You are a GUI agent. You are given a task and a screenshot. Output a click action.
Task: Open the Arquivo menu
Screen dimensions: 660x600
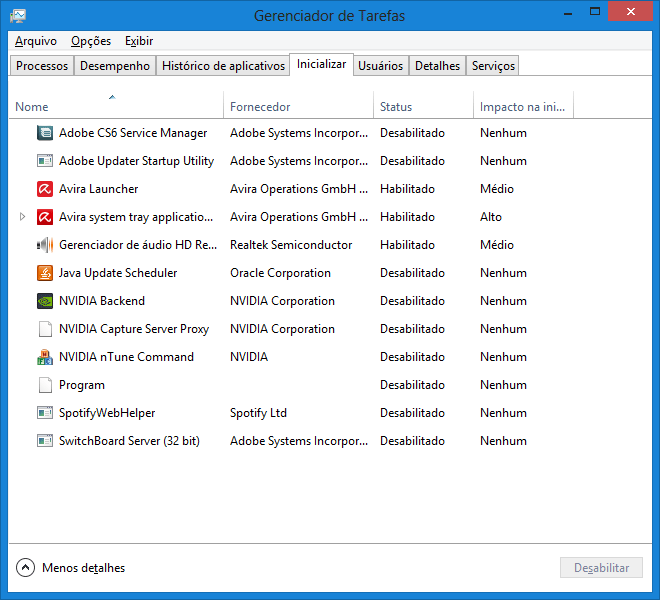tap(36, 41)
